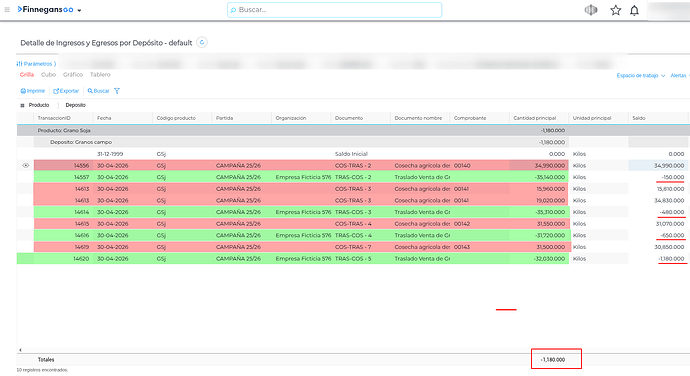Open favorites star icon
This screenshot has width=690, height=376.
tap(615, 10)
